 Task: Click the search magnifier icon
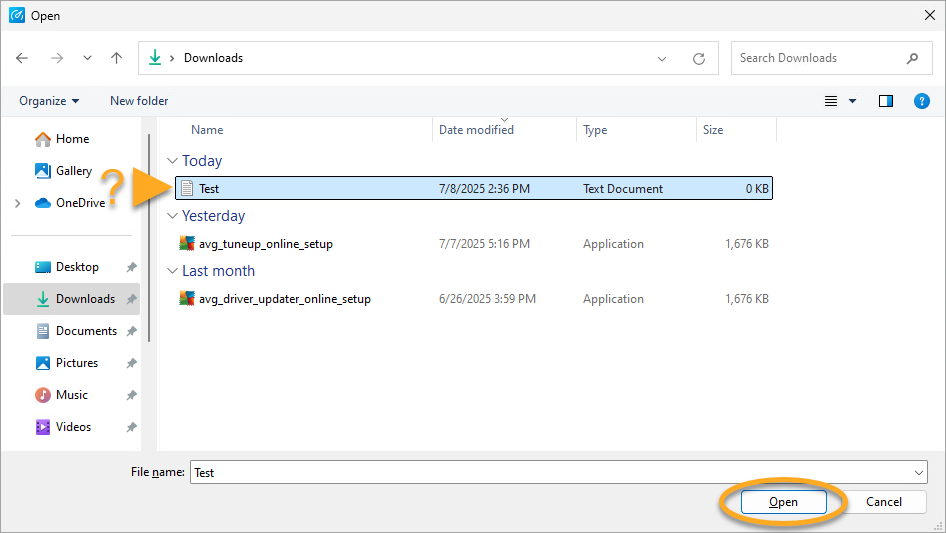pyautogui.click(x=912, y=58)
